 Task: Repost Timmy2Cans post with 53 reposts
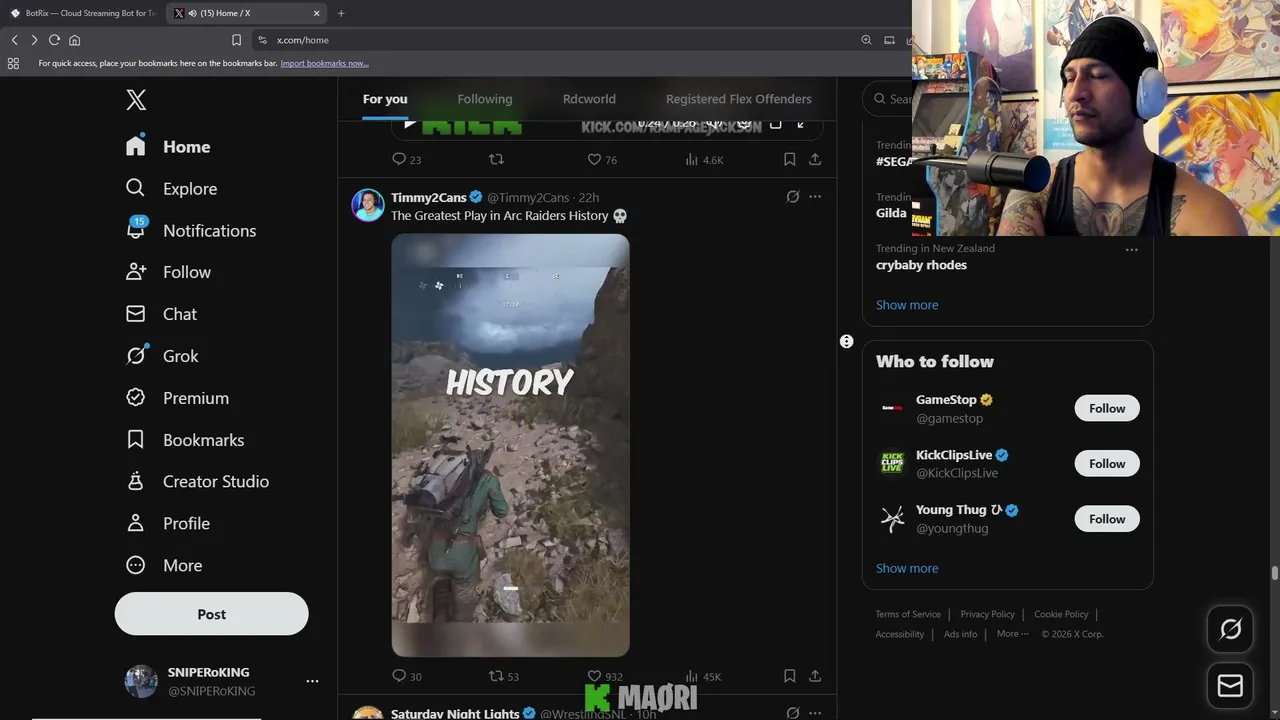[x=503, y=676]
